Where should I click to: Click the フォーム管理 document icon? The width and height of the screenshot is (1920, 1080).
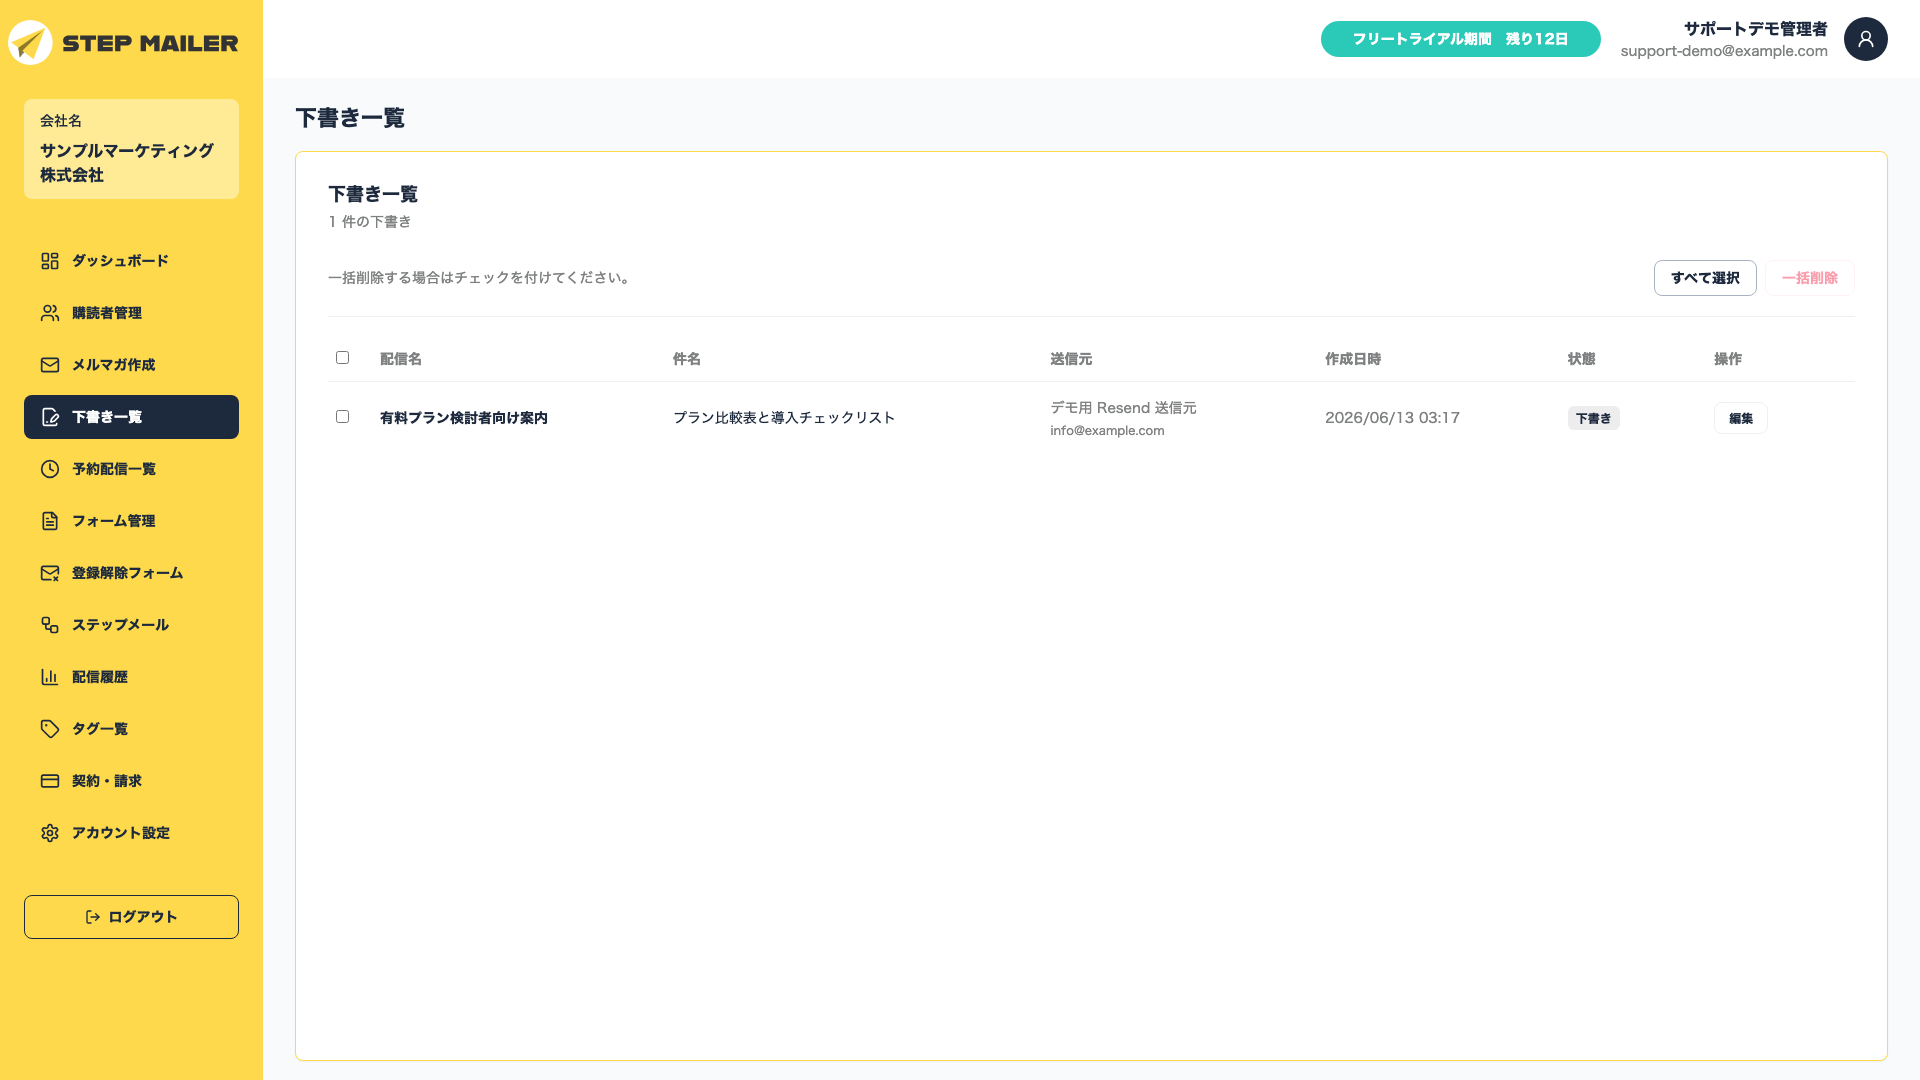(50, 521)
